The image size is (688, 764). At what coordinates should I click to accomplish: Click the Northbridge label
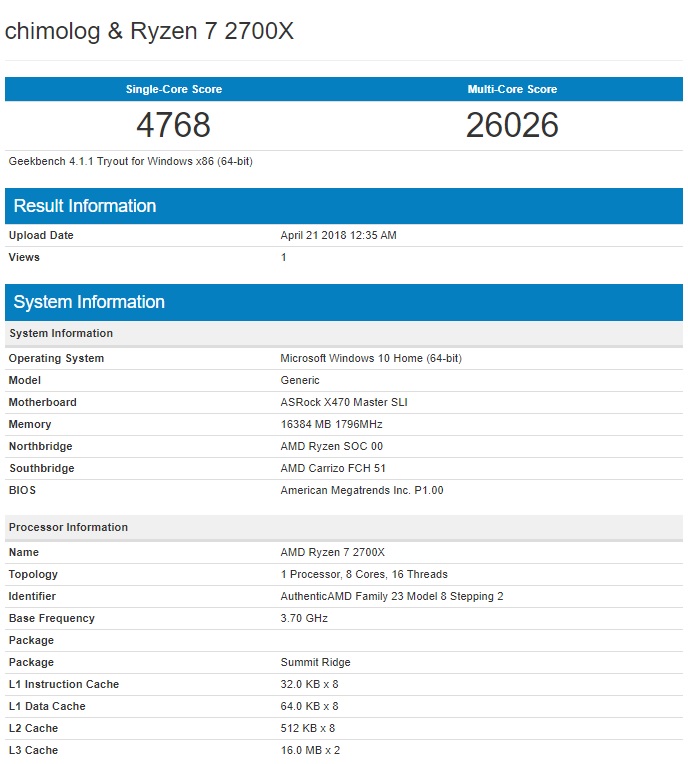(40, 446)
